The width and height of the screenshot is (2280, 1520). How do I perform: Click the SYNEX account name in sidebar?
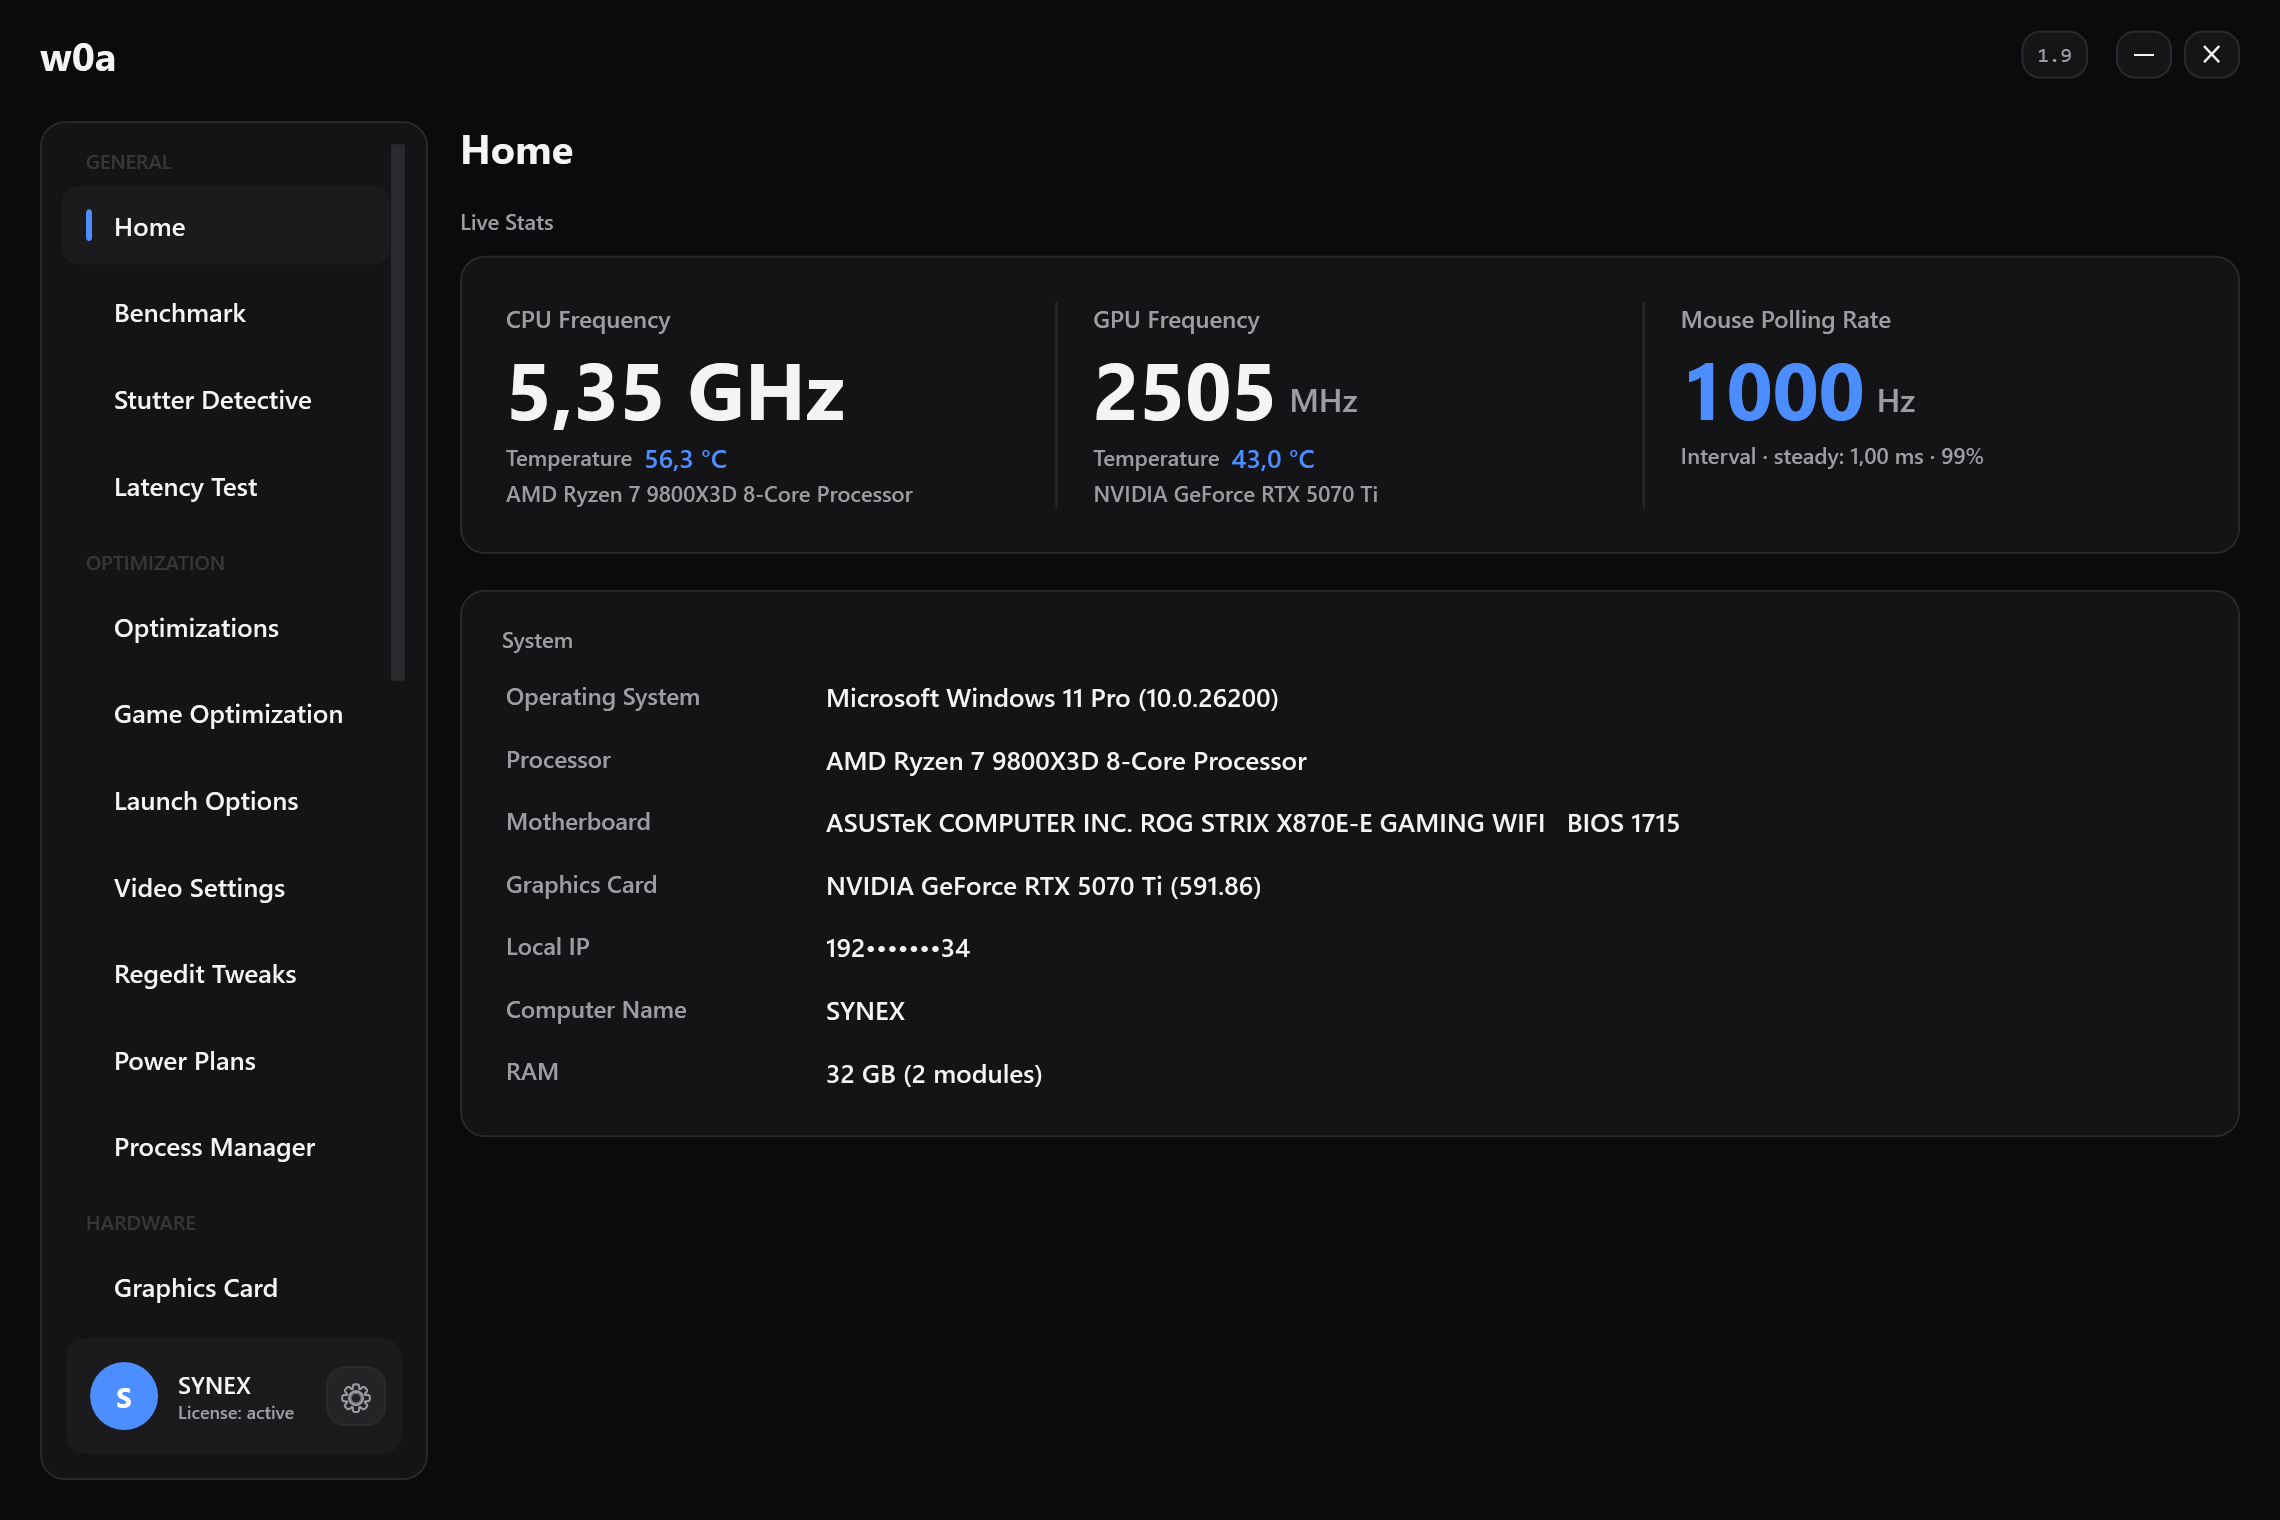click(x=214, y=1385)
